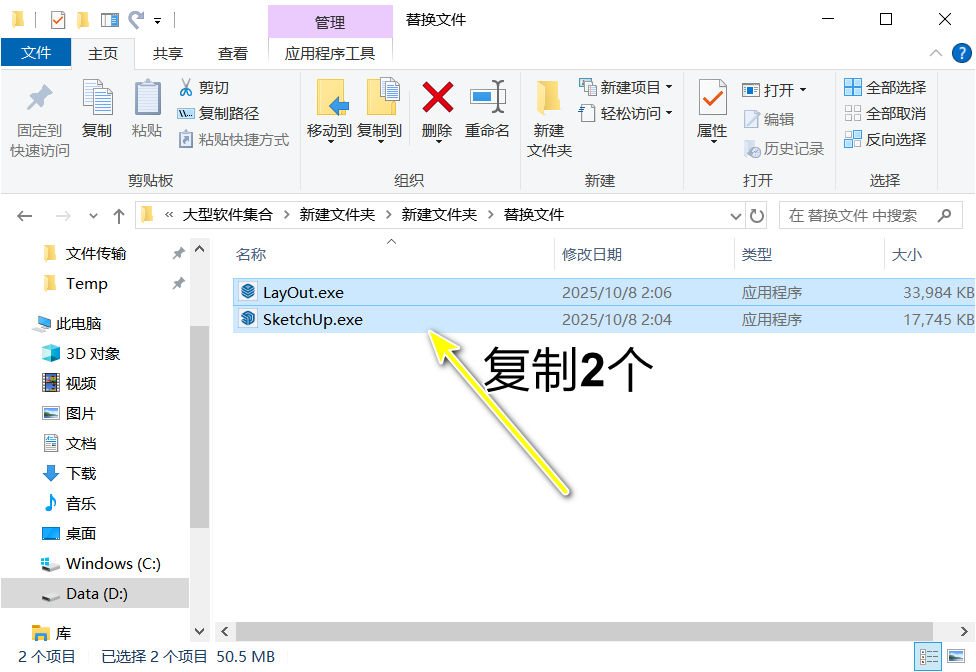
Task: Open the recent locations dropdown arrow
Action: tap(93, 216)
